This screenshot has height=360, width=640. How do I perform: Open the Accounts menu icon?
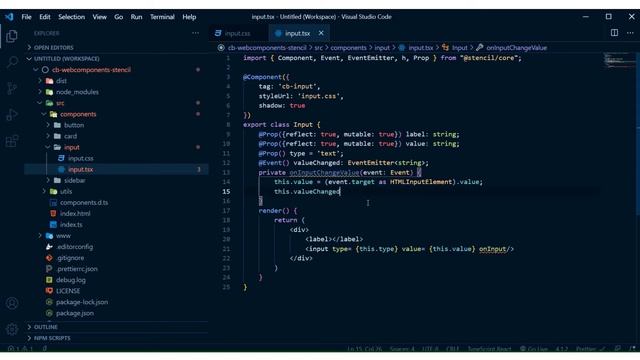[x=12, y=303]
